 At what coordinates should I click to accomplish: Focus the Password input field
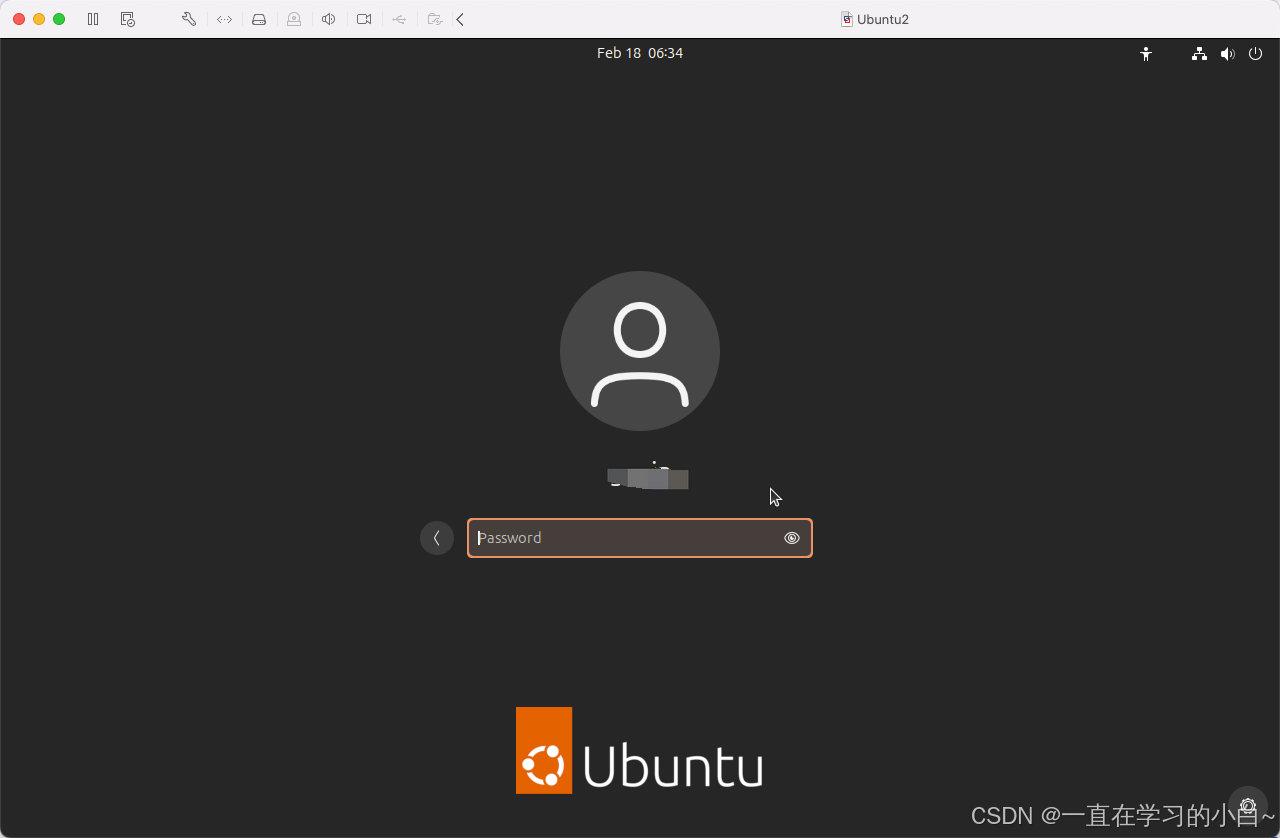pyautogui.click(x=640, y=538)
